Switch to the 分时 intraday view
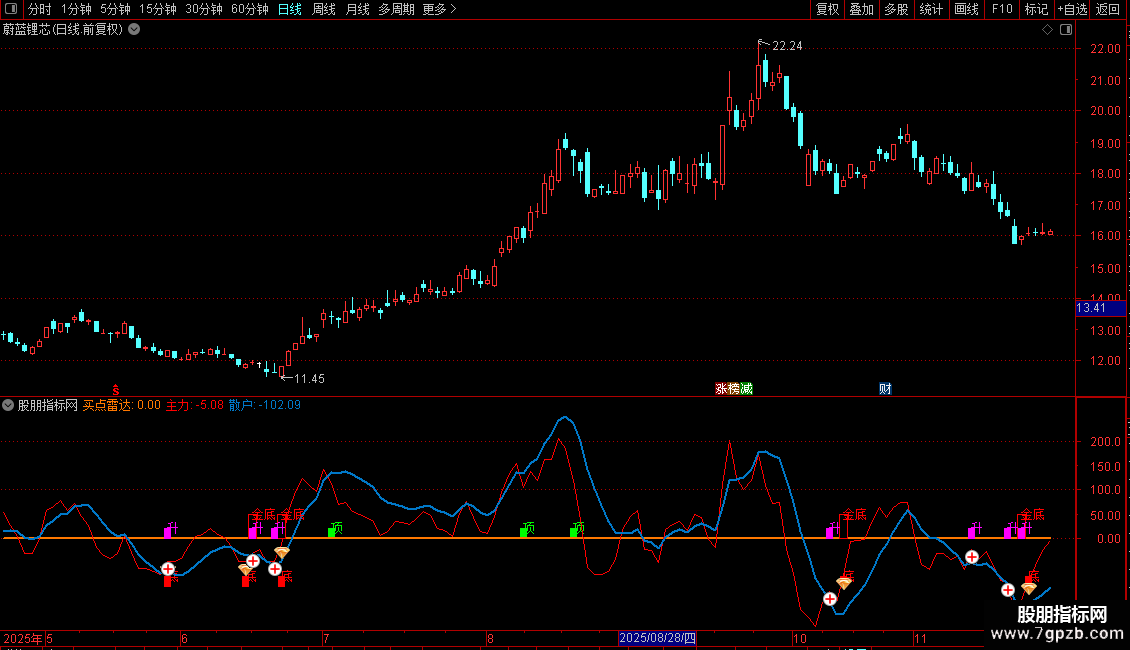The width and height of the screenshot is (1130, 650). 40,9
